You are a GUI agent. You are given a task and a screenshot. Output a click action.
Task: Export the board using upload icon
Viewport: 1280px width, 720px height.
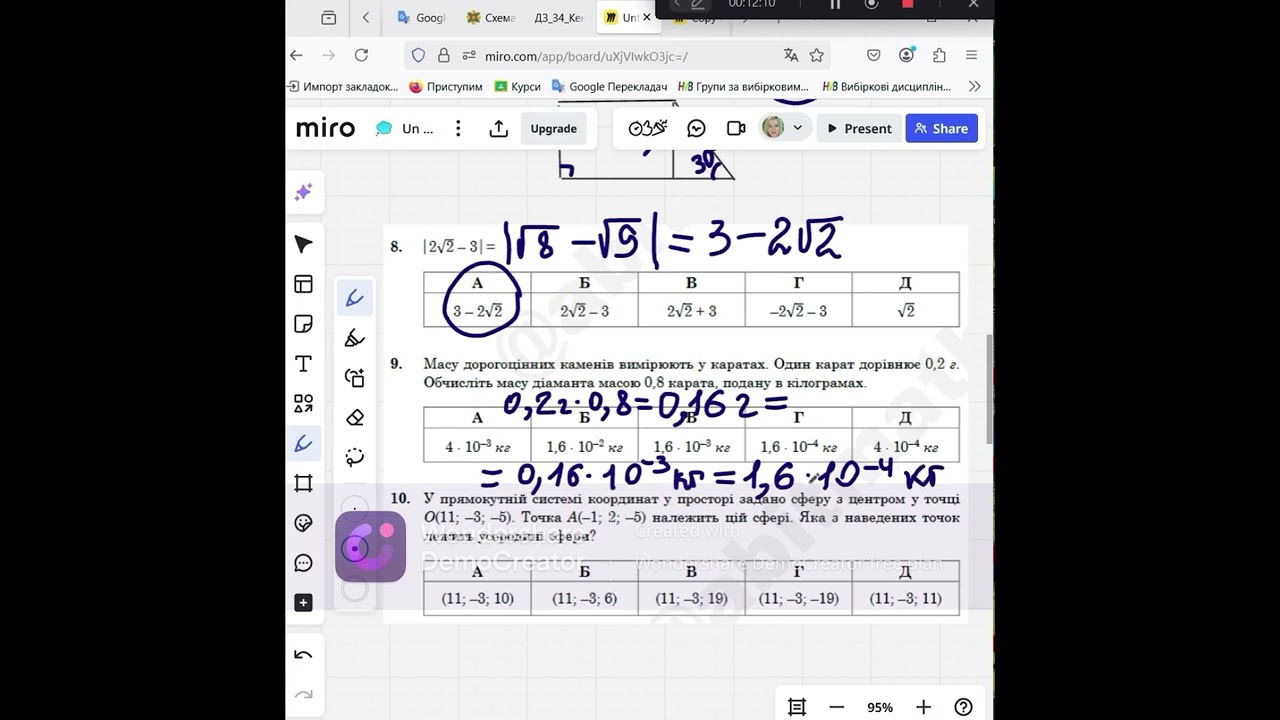tap(499, 129)
